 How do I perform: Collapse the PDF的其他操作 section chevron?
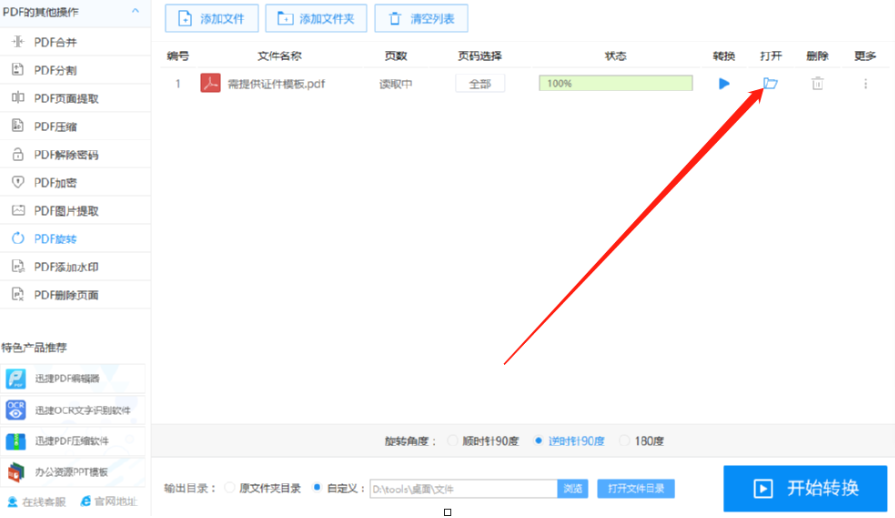135,11
